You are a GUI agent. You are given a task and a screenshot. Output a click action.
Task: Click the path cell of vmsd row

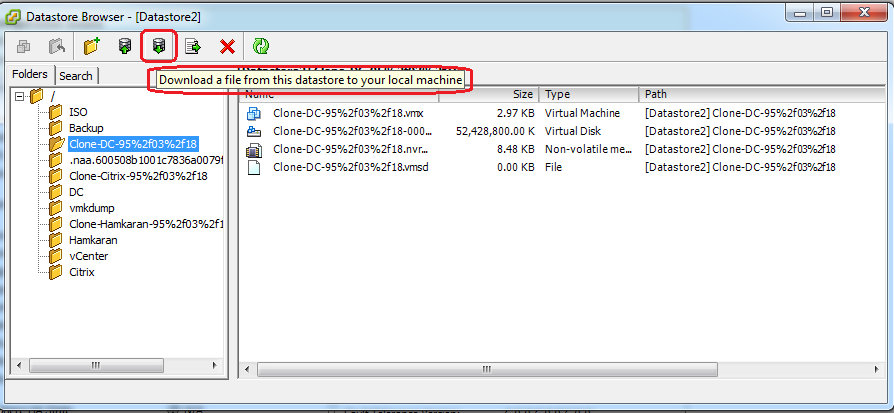[740, 168]
